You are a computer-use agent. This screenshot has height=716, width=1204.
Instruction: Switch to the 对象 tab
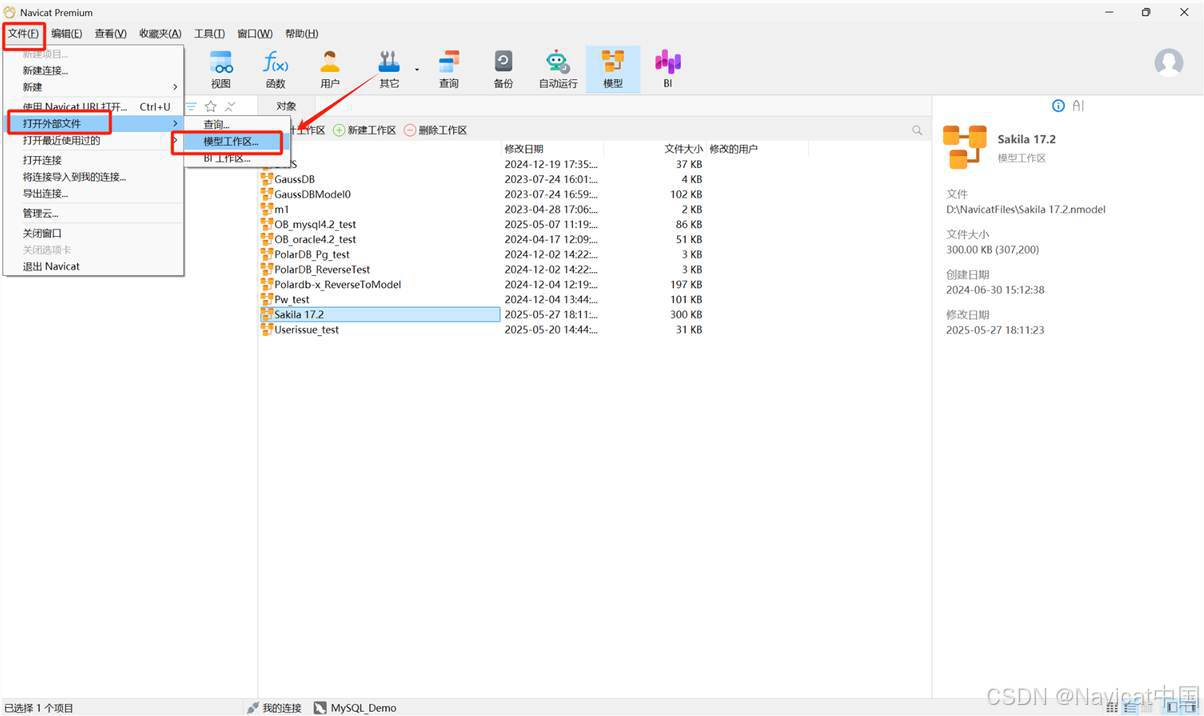tap(286, 106)
